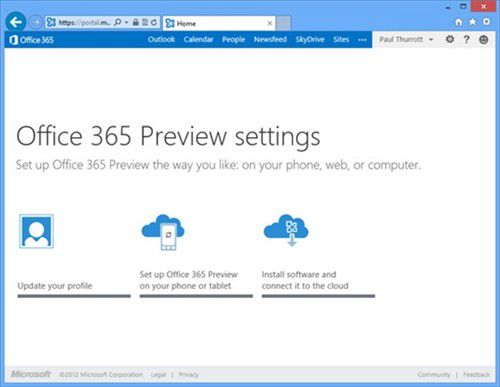
Task: Click the browser home icon
Action: point(459,22)
